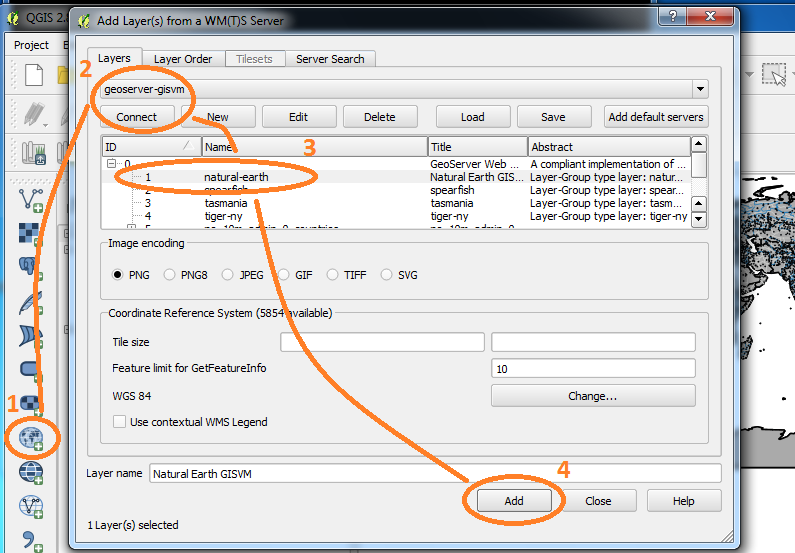The height and width of the screenshot is (553, 795).
Task: Click the ID column header
Action: coord(152,147)
